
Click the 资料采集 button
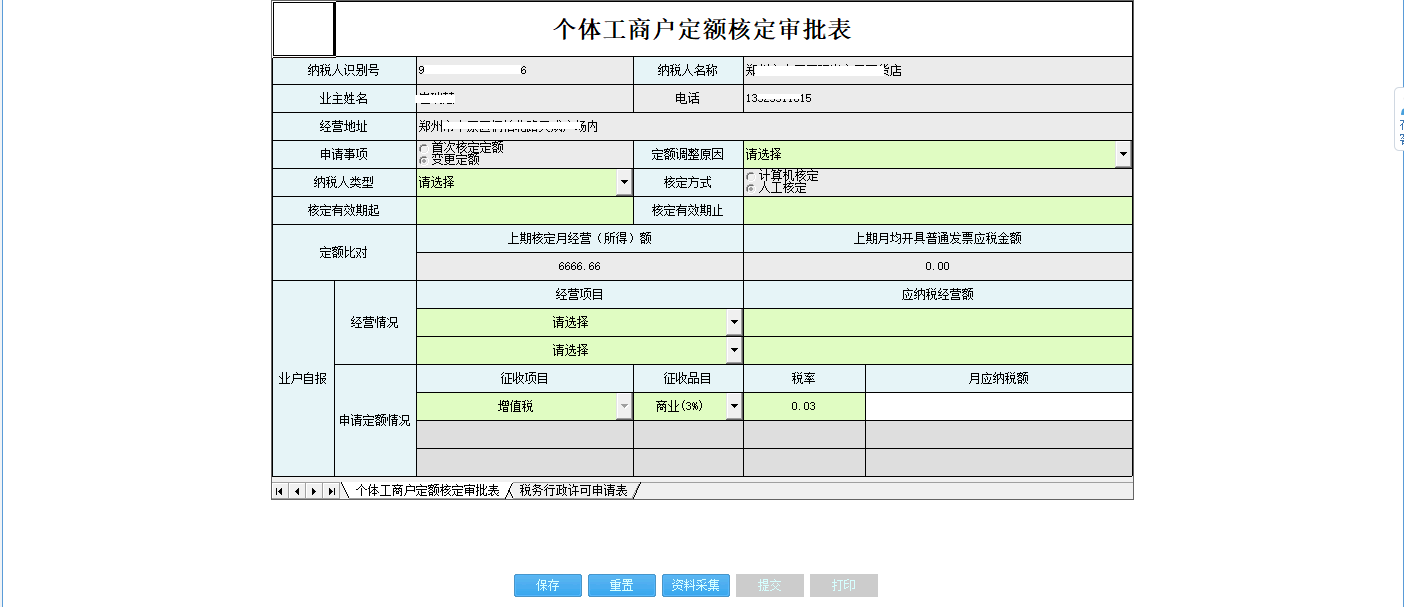(698, 585)
